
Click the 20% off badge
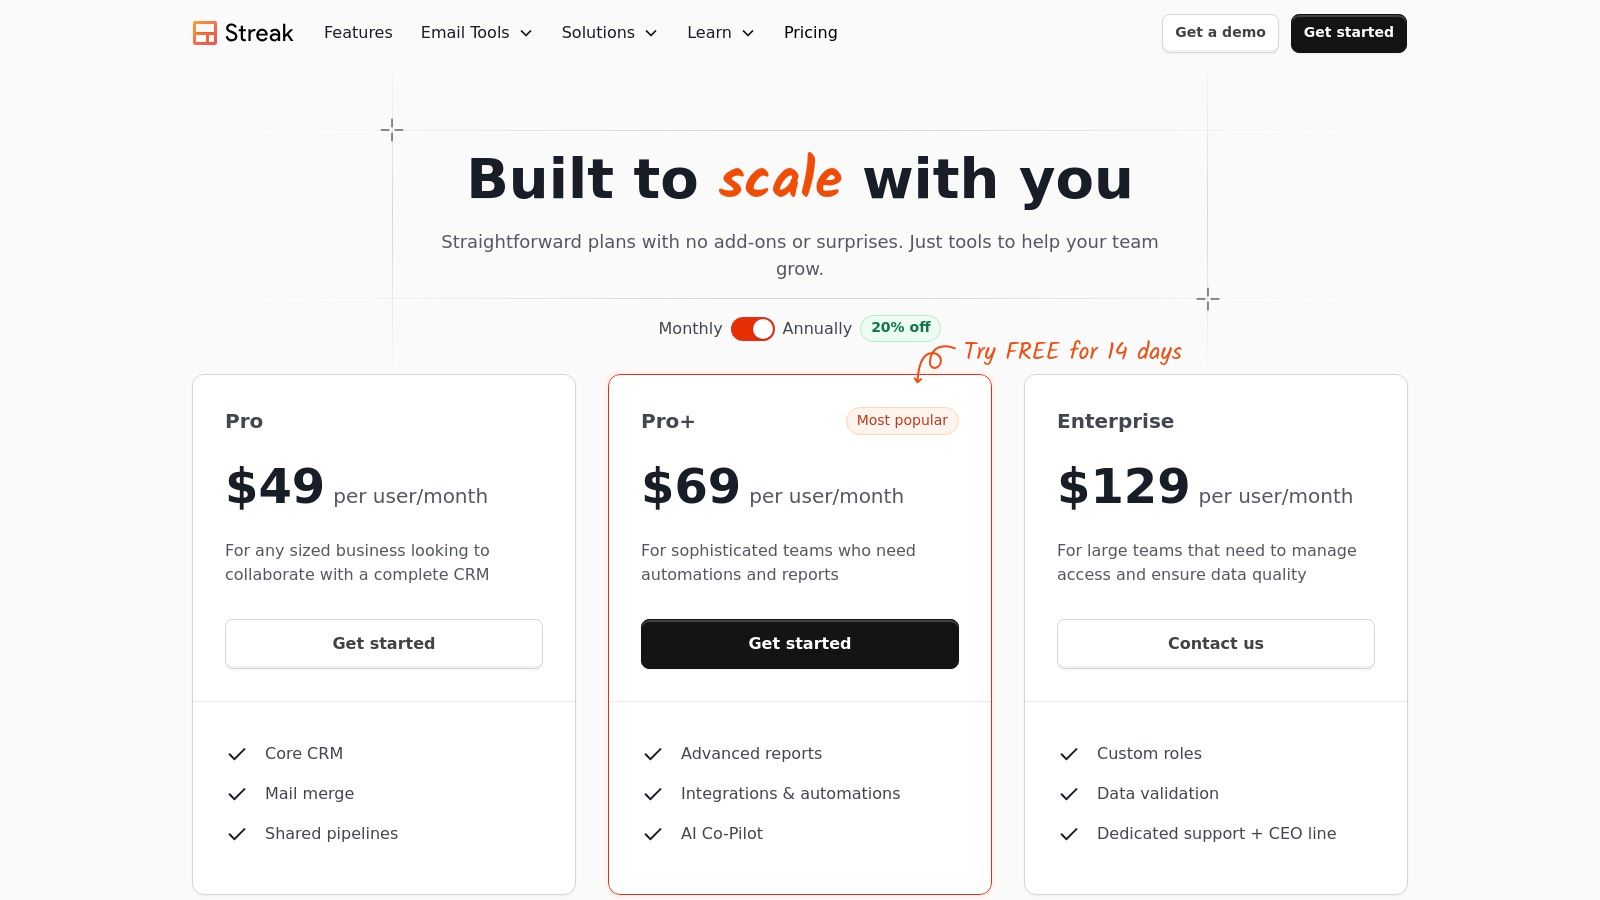[900, 328]
